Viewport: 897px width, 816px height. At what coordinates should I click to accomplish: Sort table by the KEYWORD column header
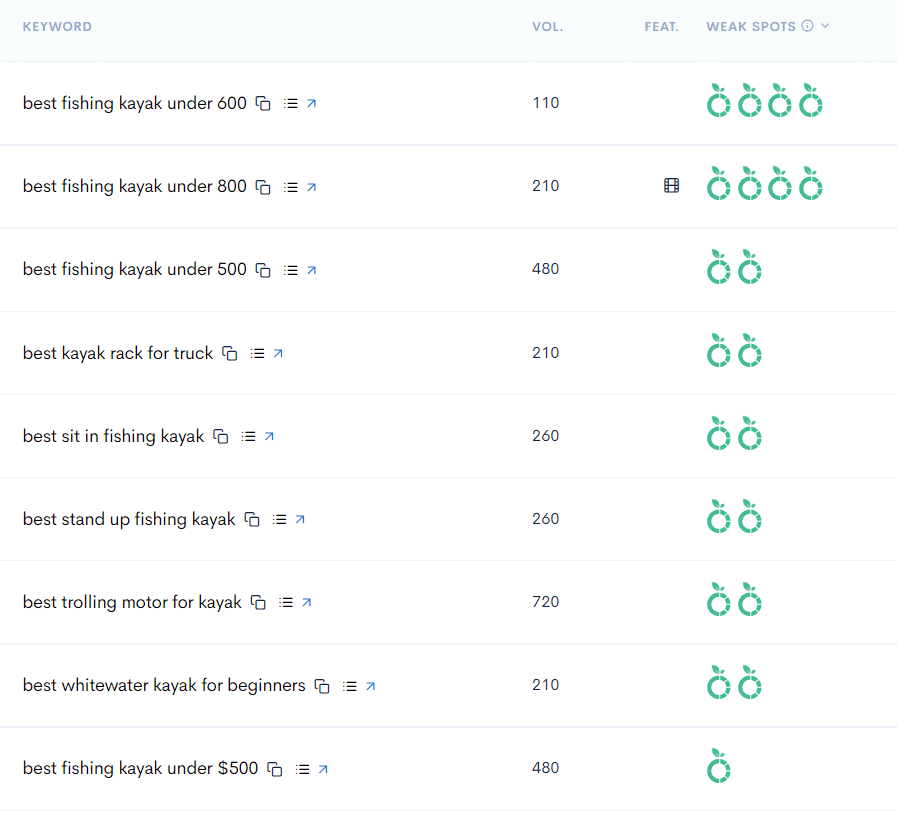[x=57, y=26]
